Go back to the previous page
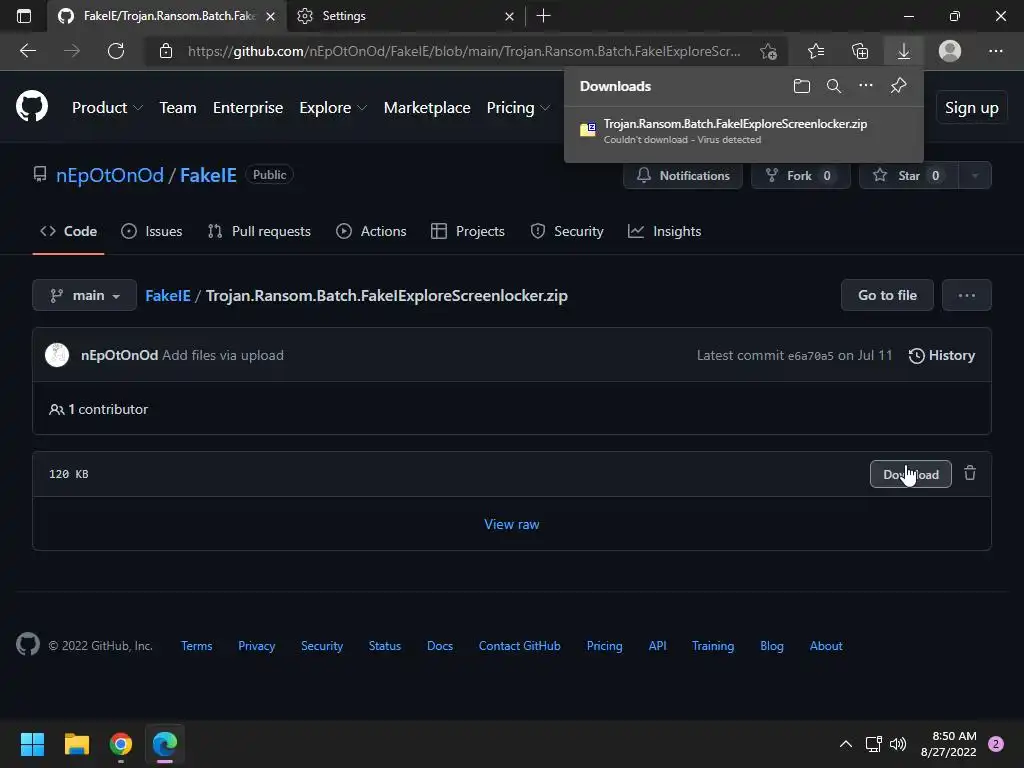This screenshot has width=1024, height=768. click(x=27, y=51)
